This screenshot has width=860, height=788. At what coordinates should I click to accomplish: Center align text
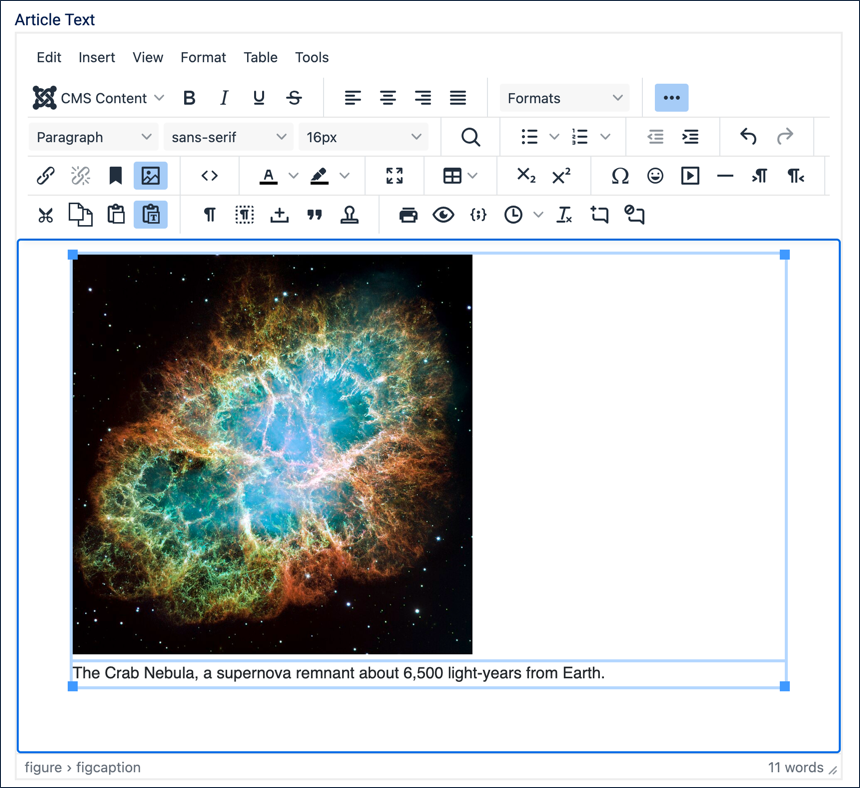coord(388,98)
